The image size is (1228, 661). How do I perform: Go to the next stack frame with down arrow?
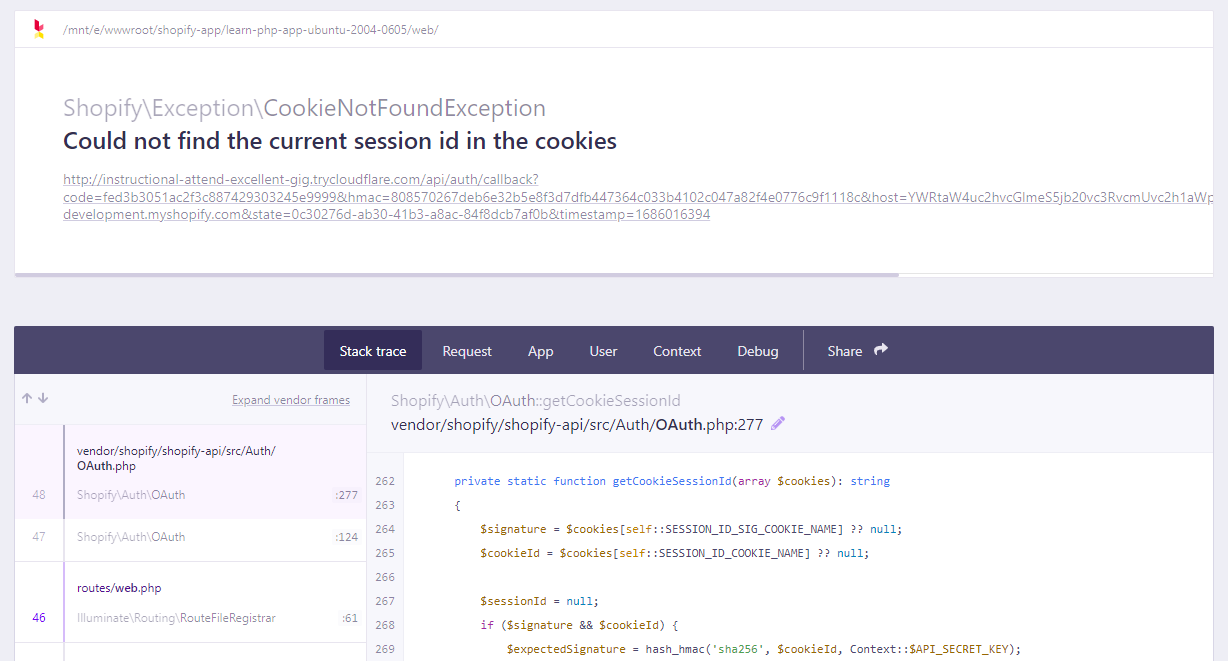pos(43,398)
